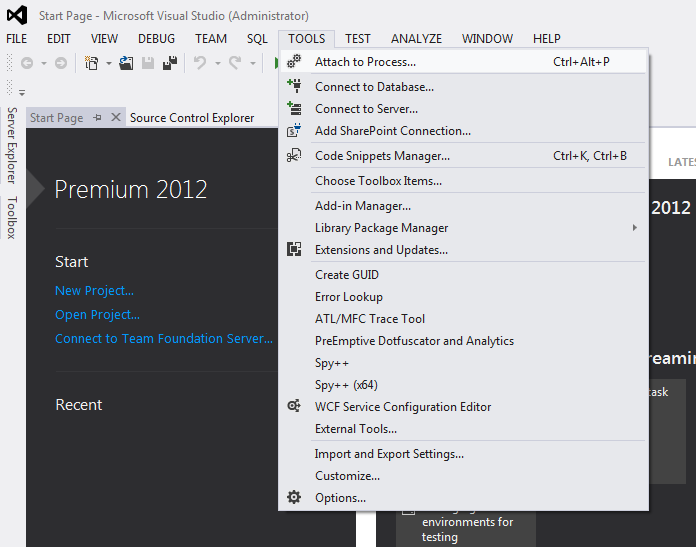Click Connect to Team Foundation Server link
The image size is (696, 547).
pos(164,338)
